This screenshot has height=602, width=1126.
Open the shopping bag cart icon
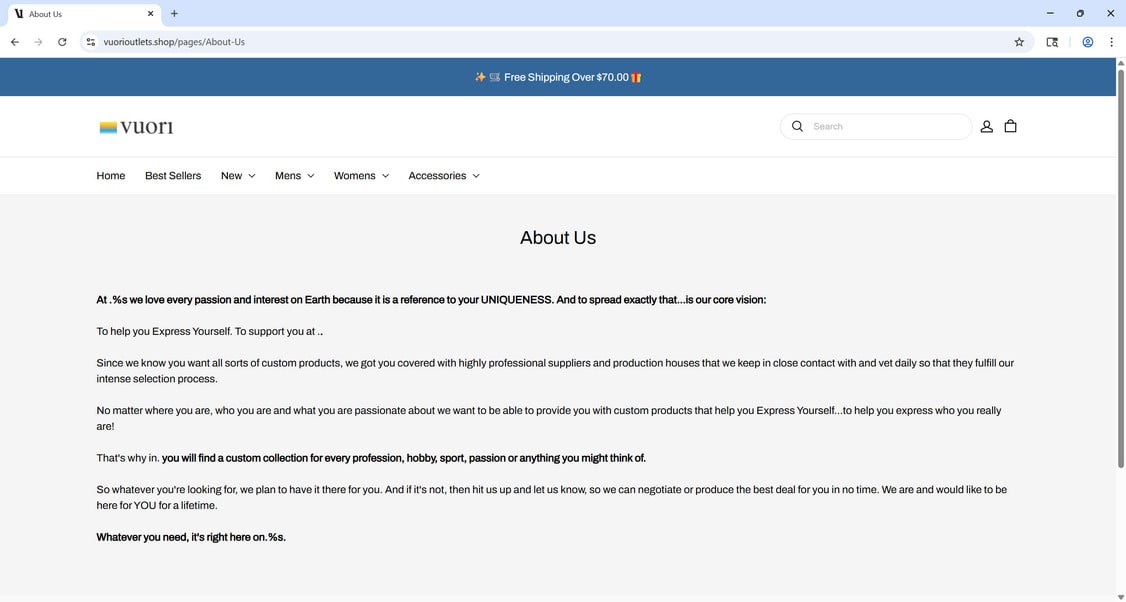[x=1010, y=126]
